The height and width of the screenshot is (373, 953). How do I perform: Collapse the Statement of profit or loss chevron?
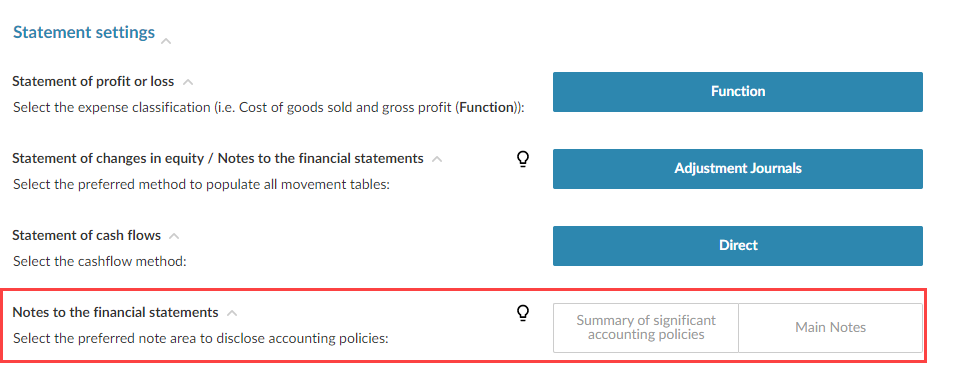tap(188, 81)
